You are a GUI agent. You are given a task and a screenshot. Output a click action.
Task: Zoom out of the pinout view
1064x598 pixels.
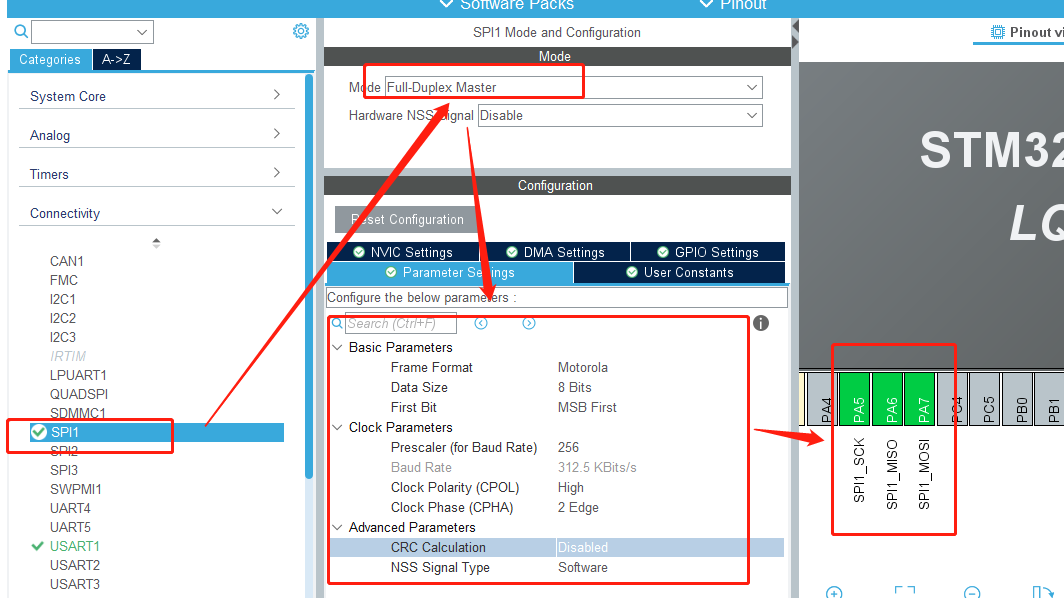[972, 593]
